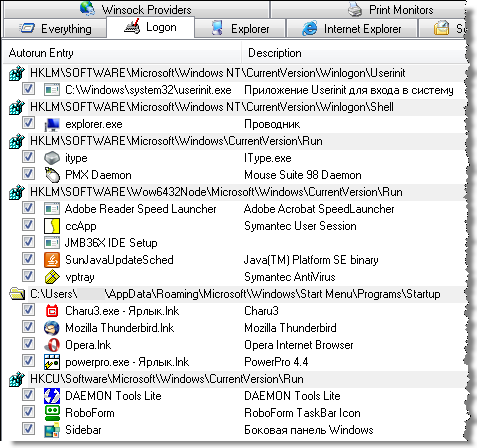The image size is (477, 448).
Task: Select the 'Mouse Suite 98 Daemon' description
Action: pyautogui.click(x=303, y=175)
